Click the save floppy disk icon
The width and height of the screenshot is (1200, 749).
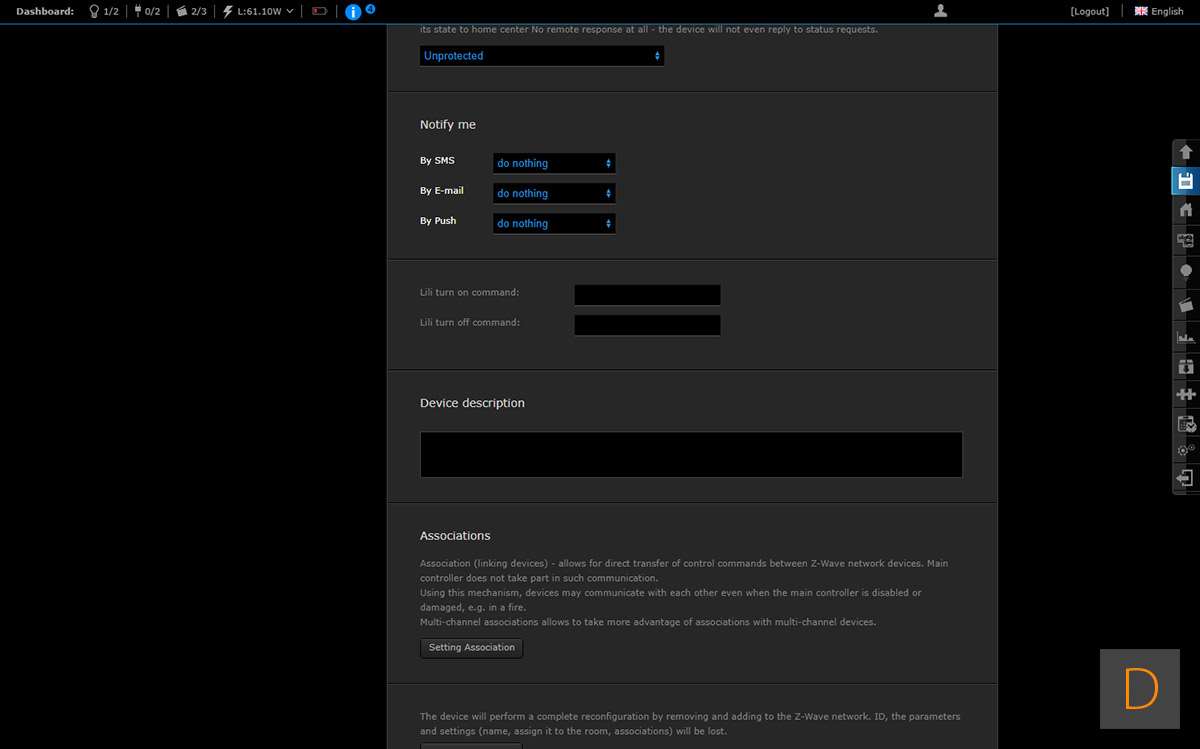pyautogui.click(x=1186, y=181)
